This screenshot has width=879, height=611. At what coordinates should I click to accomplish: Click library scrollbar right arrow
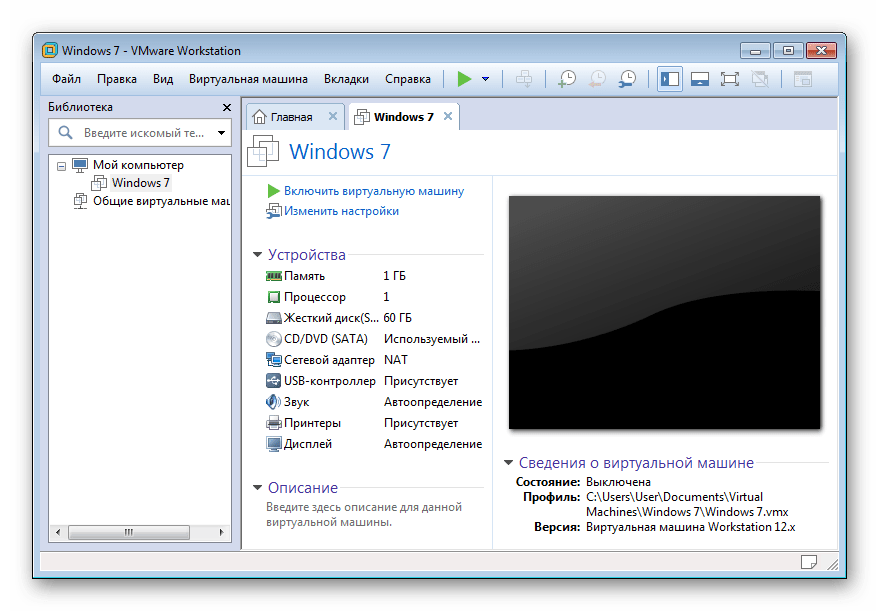point(221,532)
